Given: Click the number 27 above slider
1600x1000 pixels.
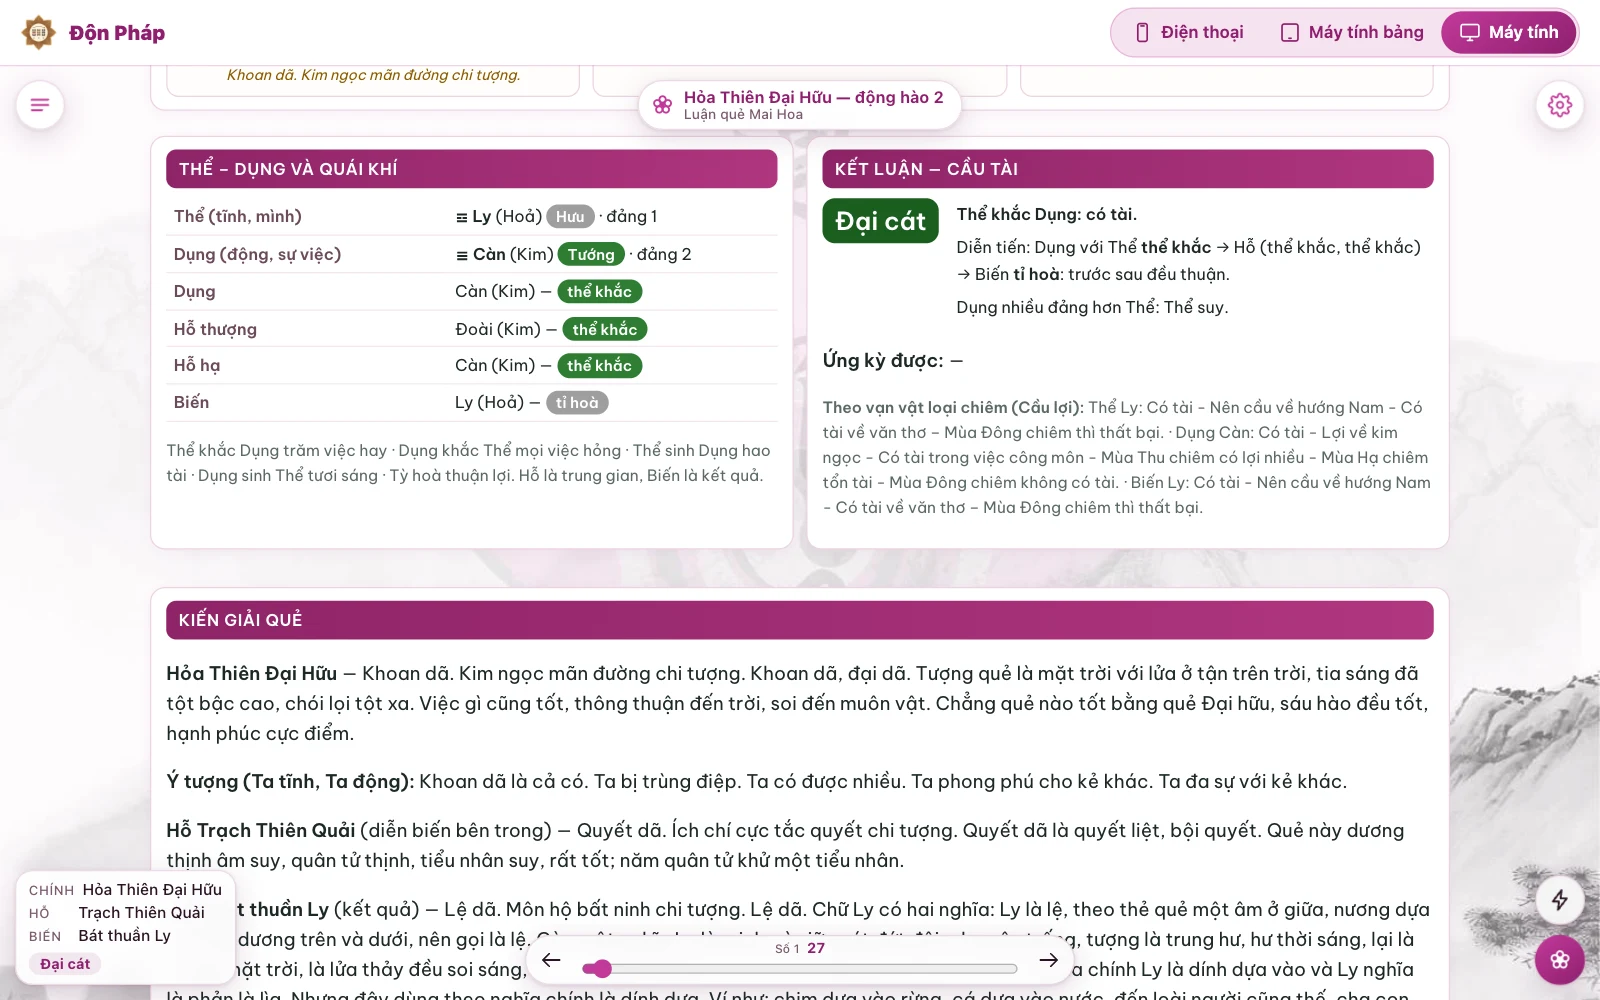Looking at the screenshot, I should (816, 948).
